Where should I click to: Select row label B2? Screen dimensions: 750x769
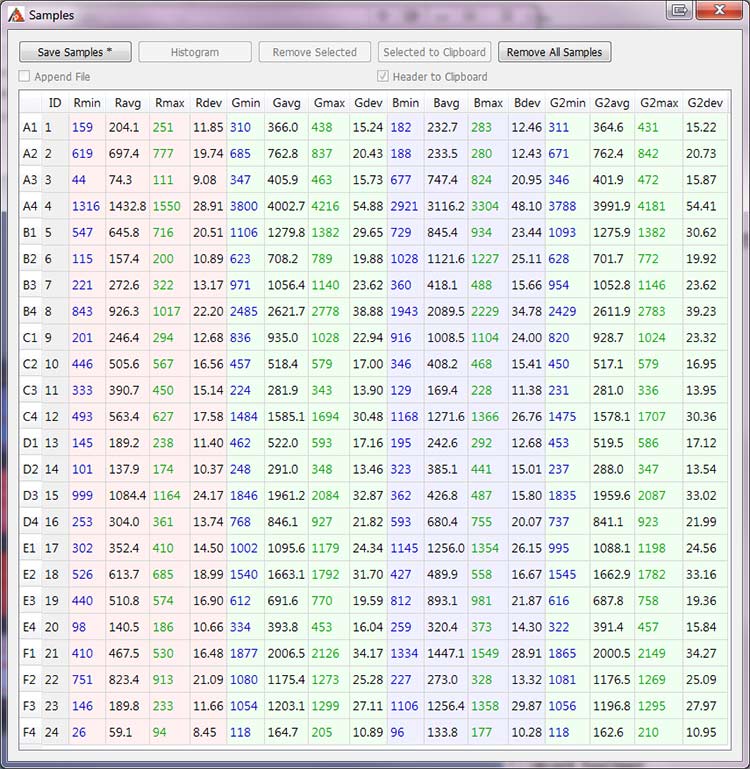[30, 259]
